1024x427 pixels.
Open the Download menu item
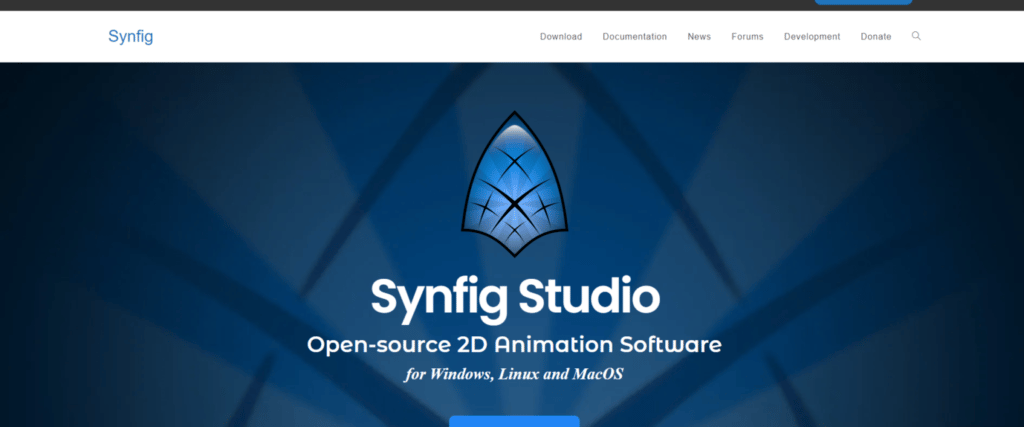pyautogui.click(x=560, y=37)
